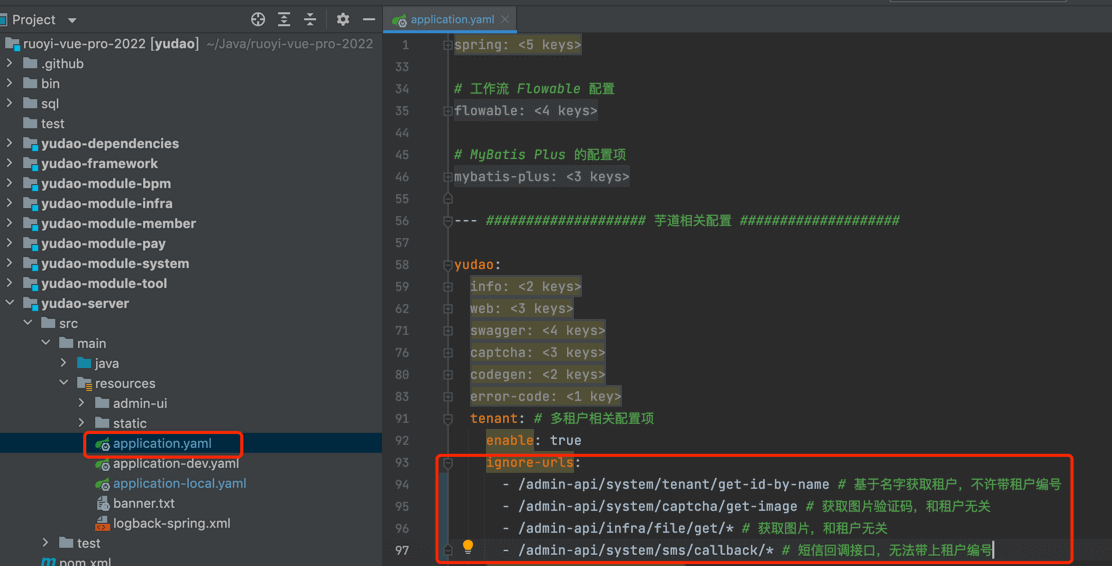Select logback-spring.xml in the tree
The height and width of the screenshot is (566, 1112).
(x=171, y=523)
